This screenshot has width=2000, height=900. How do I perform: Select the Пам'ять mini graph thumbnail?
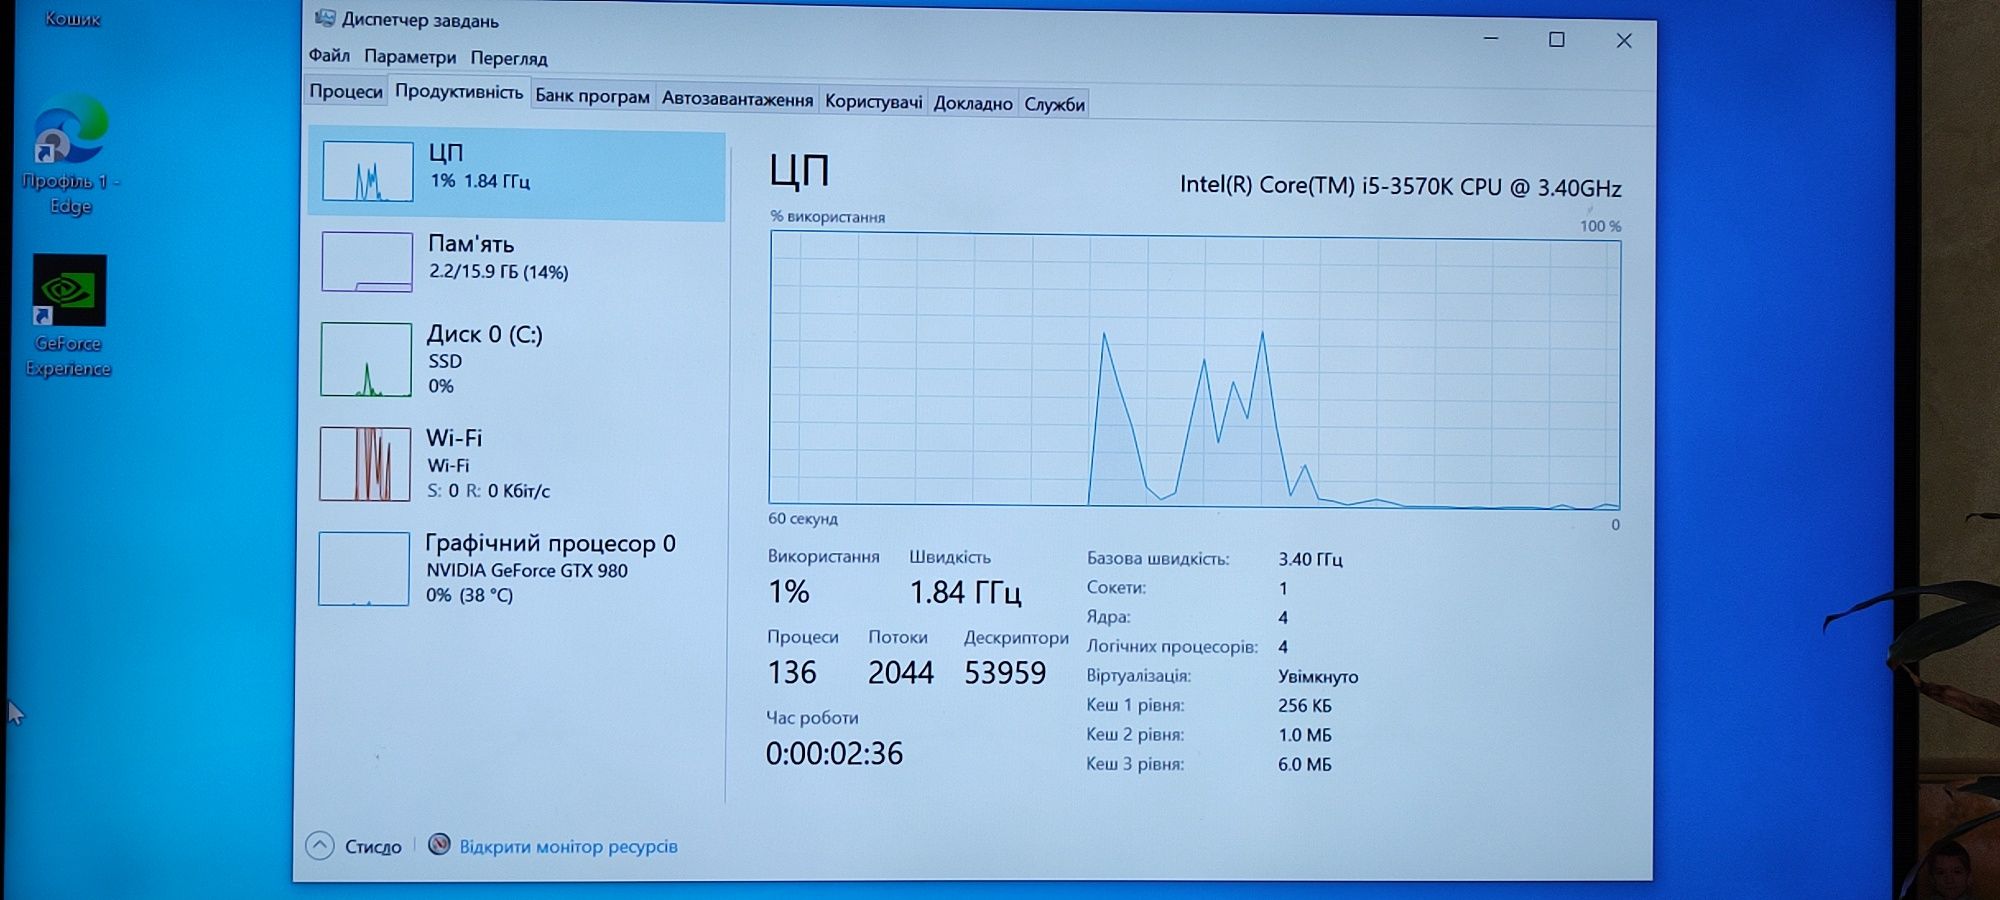pos(367,261)
